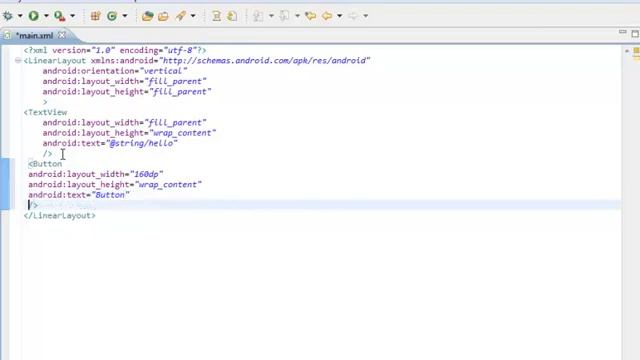This screenshot has width=640, height=360.
Task: Click the TextView layout_width "fill_parent" value
Action: (x=176, y=123)
